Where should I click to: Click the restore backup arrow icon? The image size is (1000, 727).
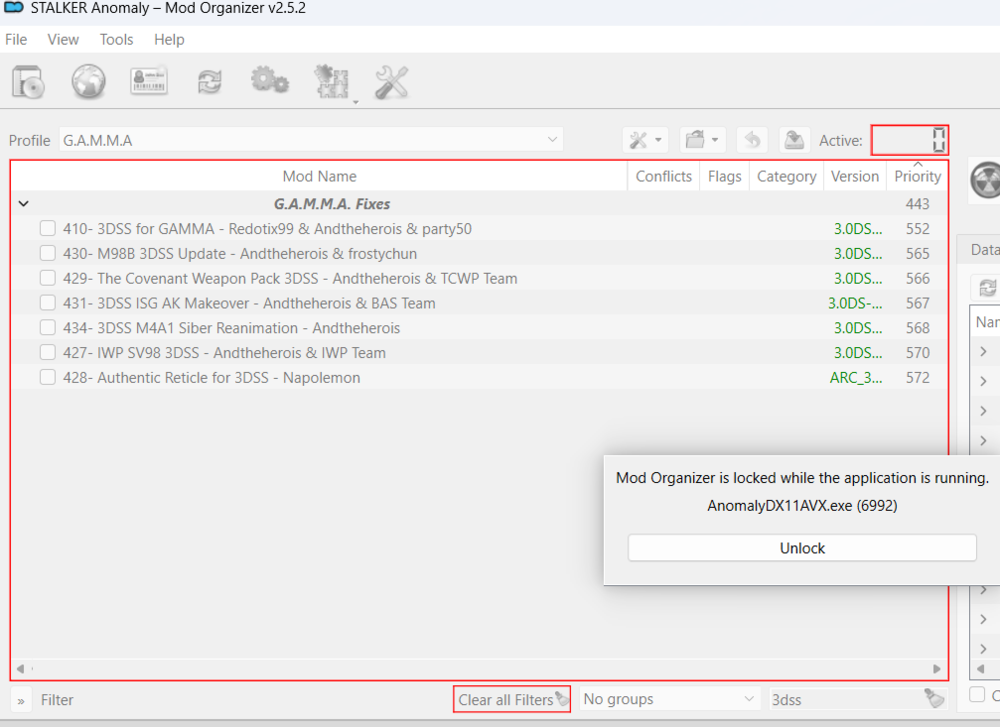pos(752,140)
